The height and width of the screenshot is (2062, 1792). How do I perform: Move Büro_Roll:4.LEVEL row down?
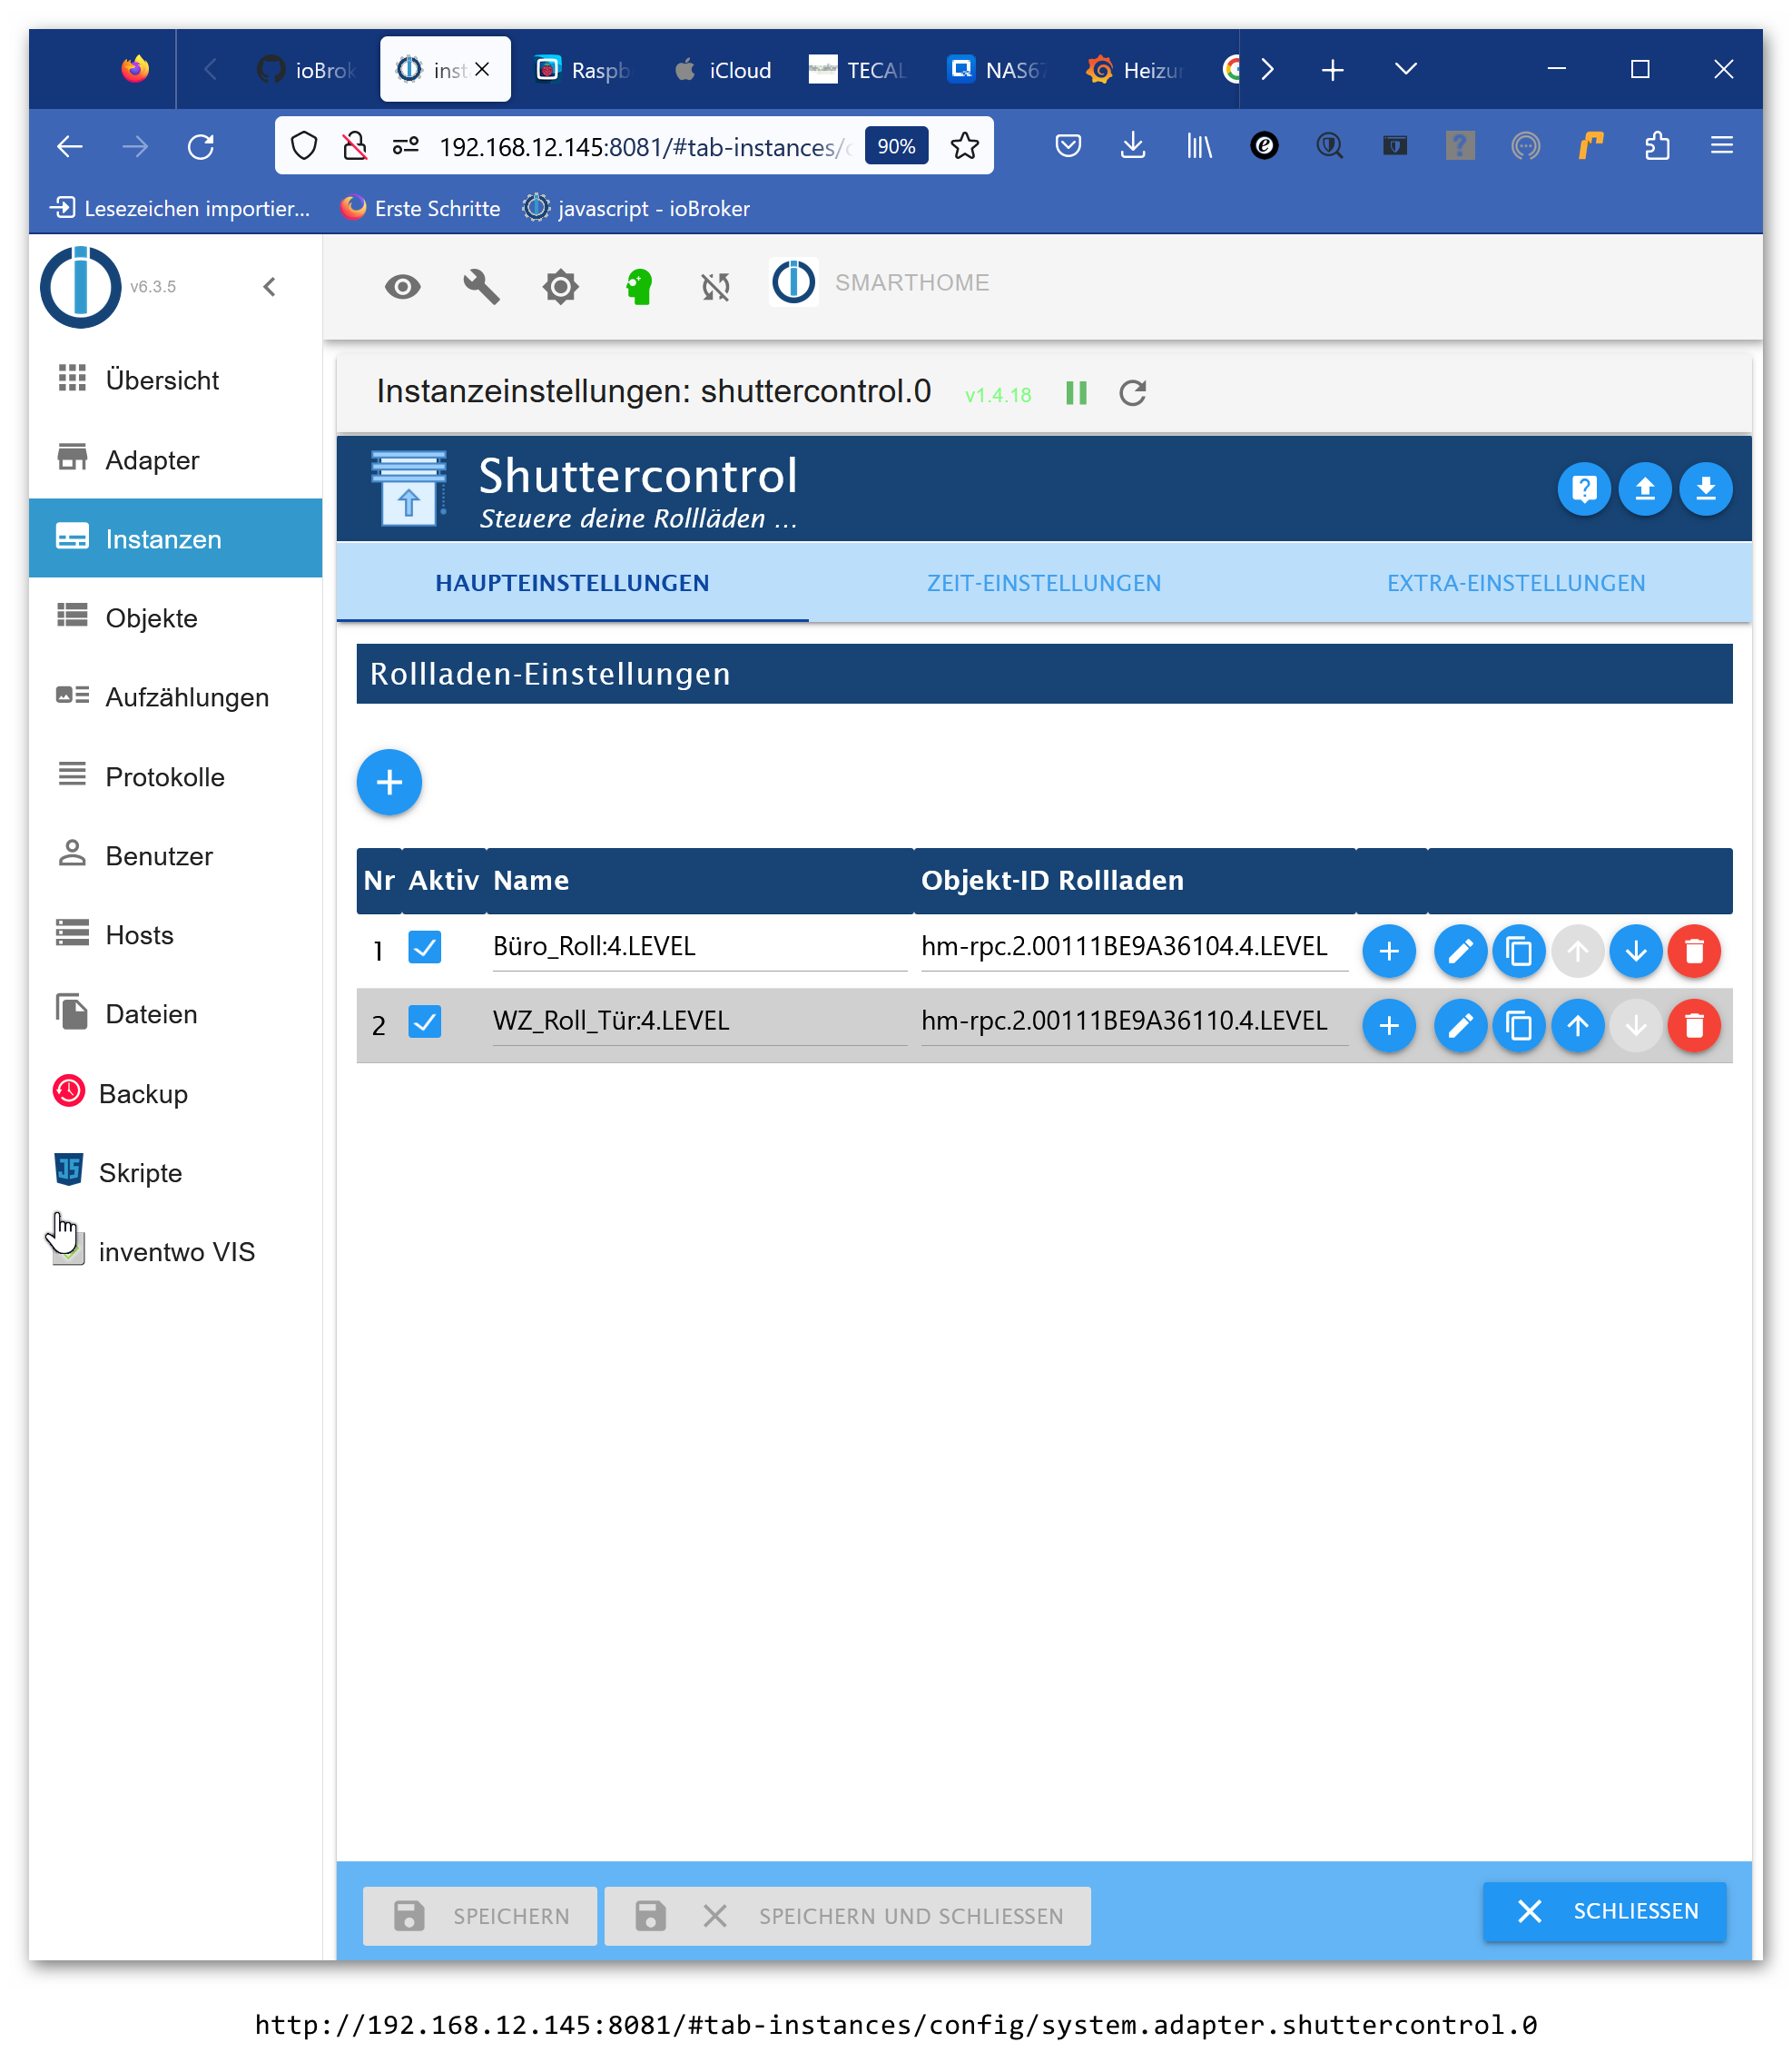(1636, 951)
